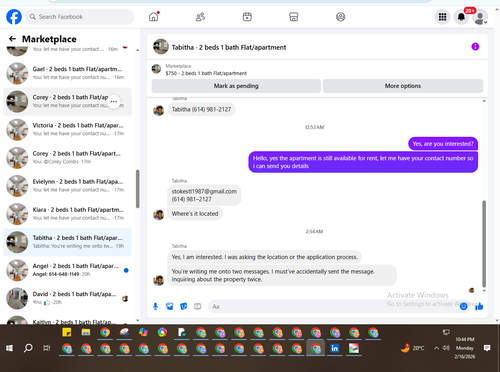Open the $750 - 2 beds 1 bath listing link
The image size is (500, 372).
click(206, 73)
